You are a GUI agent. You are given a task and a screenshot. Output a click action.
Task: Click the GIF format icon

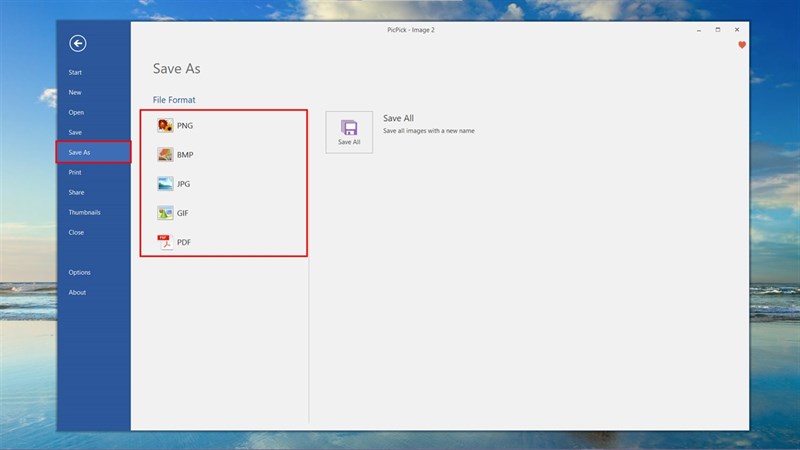165,213
